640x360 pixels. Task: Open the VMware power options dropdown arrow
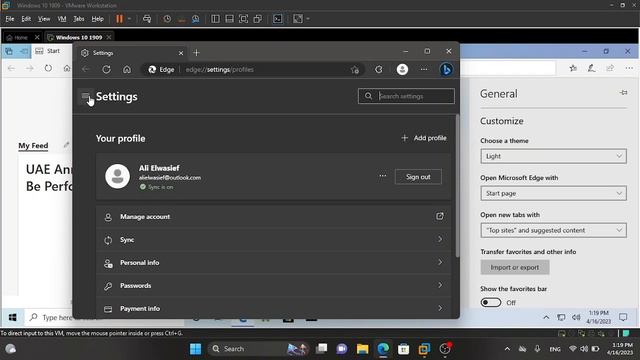point(129,19)
